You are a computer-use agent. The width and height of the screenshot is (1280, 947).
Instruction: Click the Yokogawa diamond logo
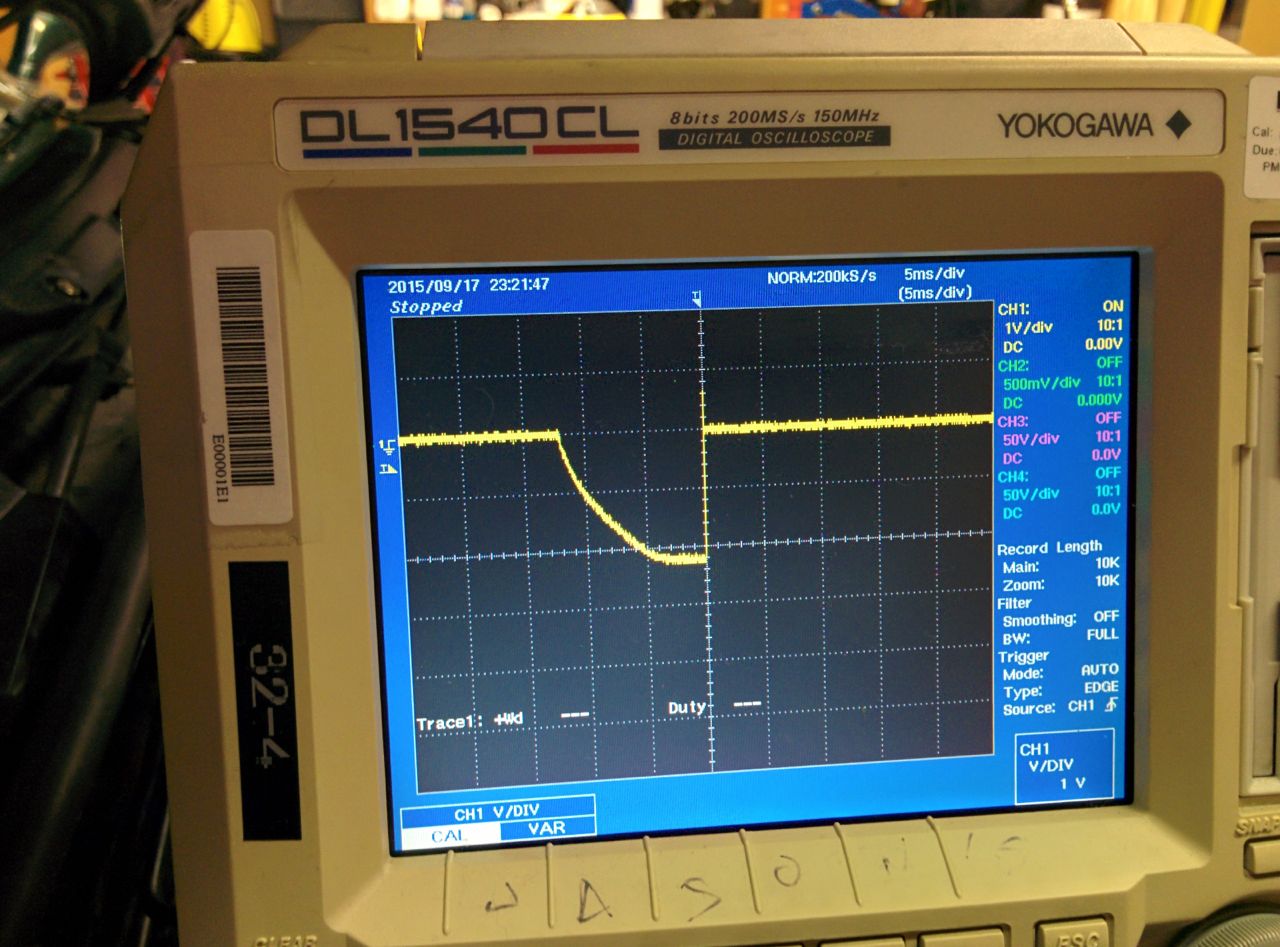(1179, 125)
